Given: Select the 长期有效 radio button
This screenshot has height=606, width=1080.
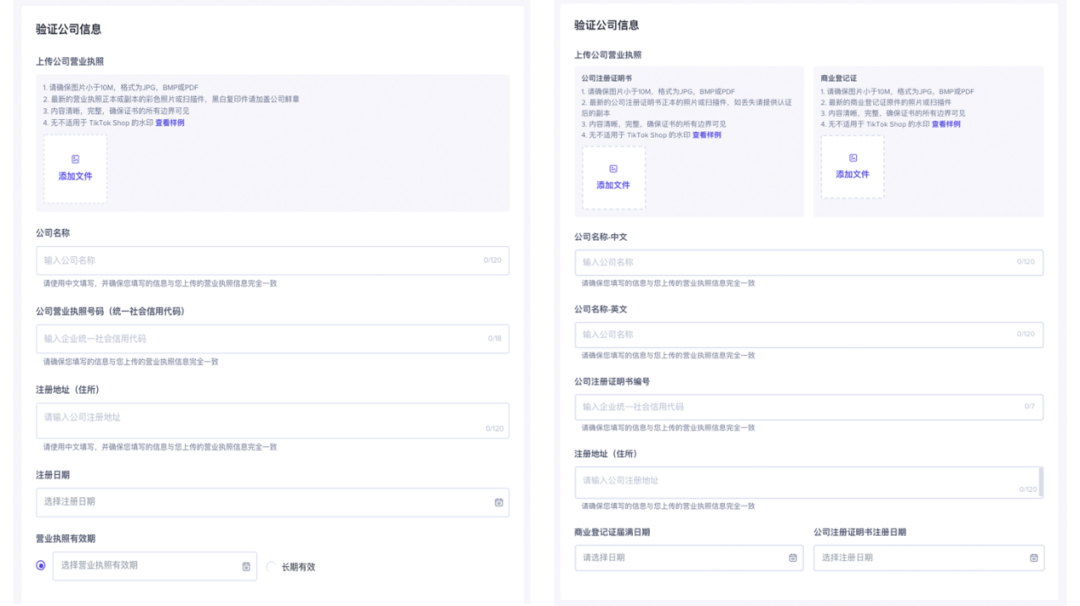Looking at the screenshot, I should pyautogui.click(x=271, y=566).
